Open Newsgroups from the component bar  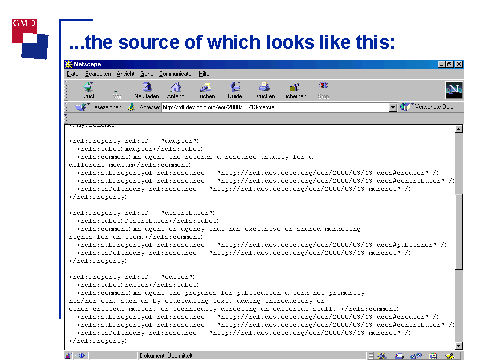tap(416, 356)
